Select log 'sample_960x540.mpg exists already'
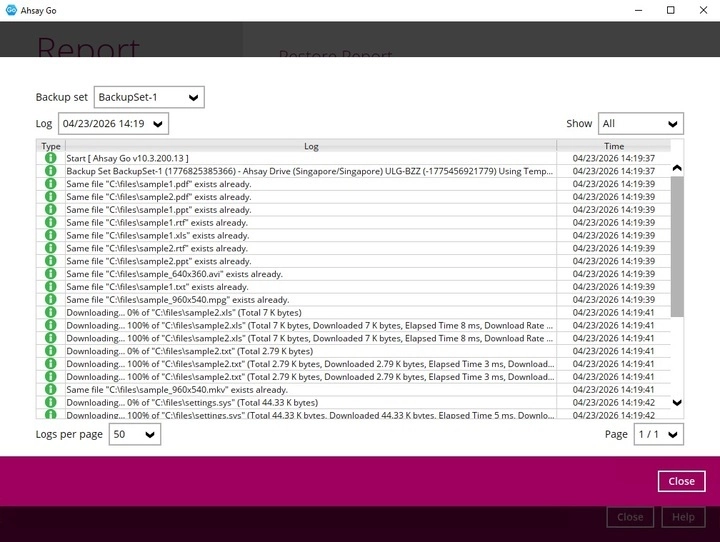This screenshot has height=542, width=720. pos(353,299)
